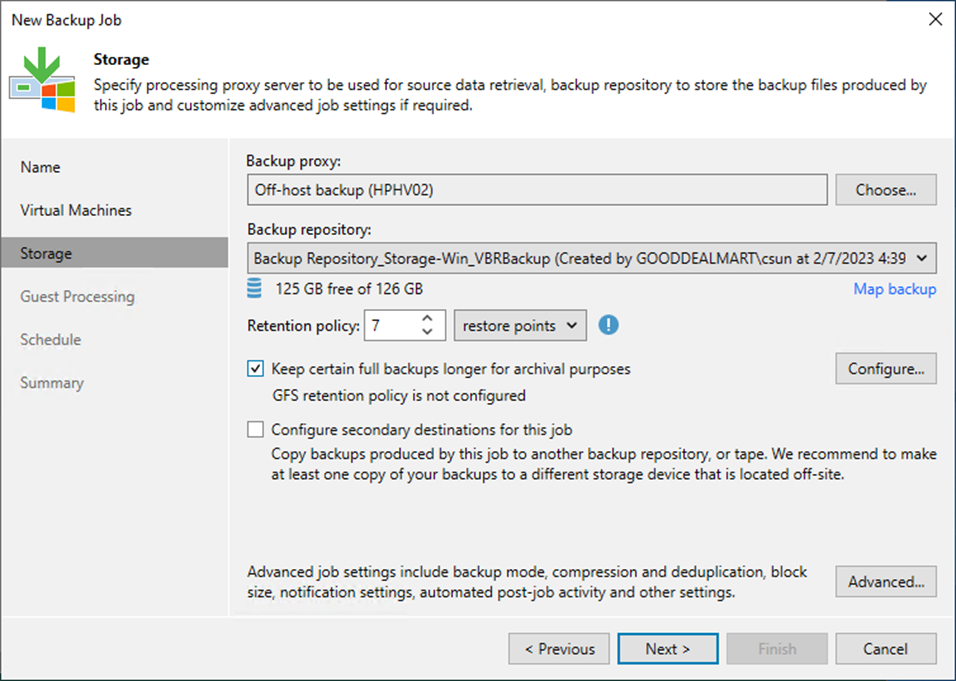Viewport: 956px width, 681px height.
Task: Click in the Retention policy number field
Action: point(391,326)
